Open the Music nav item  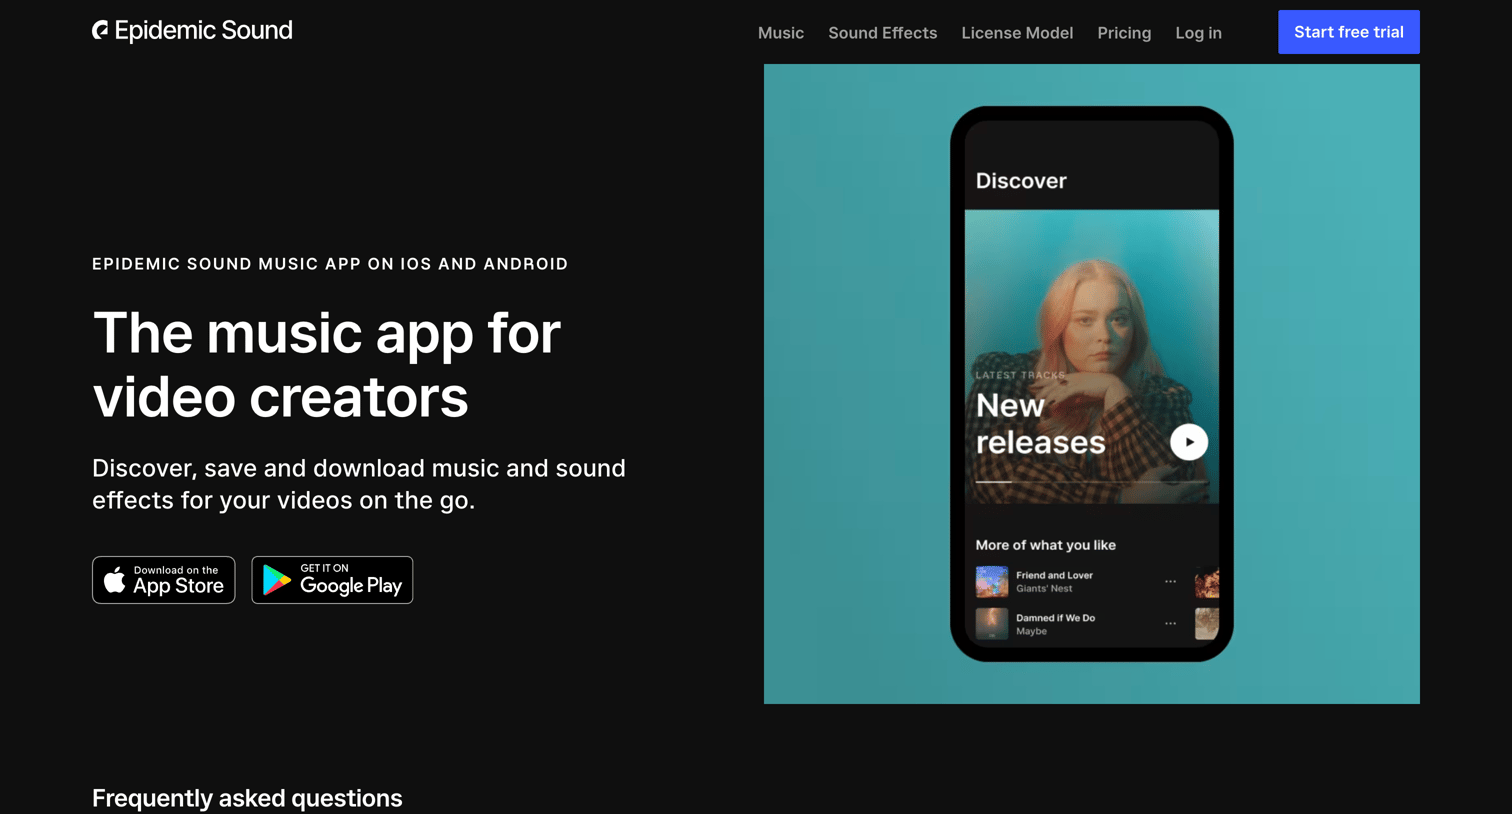click(x=781, y=33)
